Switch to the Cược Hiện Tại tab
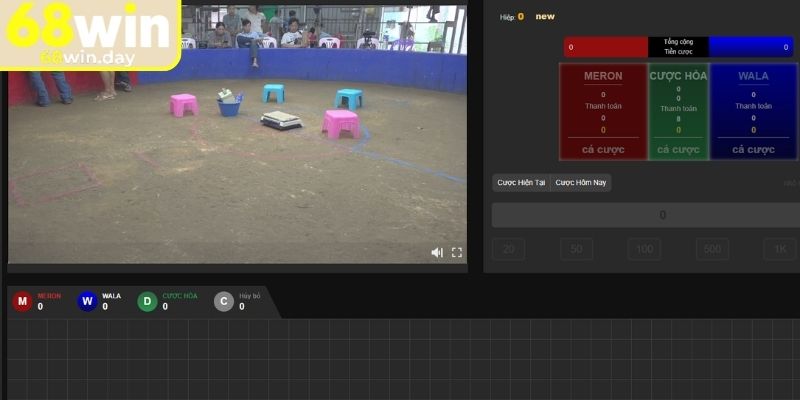 [521, 182]
